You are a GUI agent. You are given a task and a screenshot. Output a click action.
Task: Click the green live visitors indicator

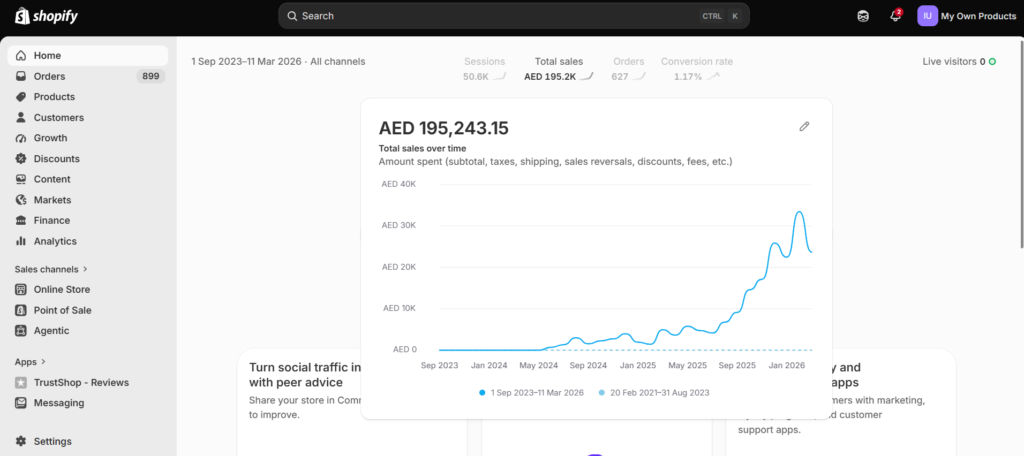tap(992, 61)
